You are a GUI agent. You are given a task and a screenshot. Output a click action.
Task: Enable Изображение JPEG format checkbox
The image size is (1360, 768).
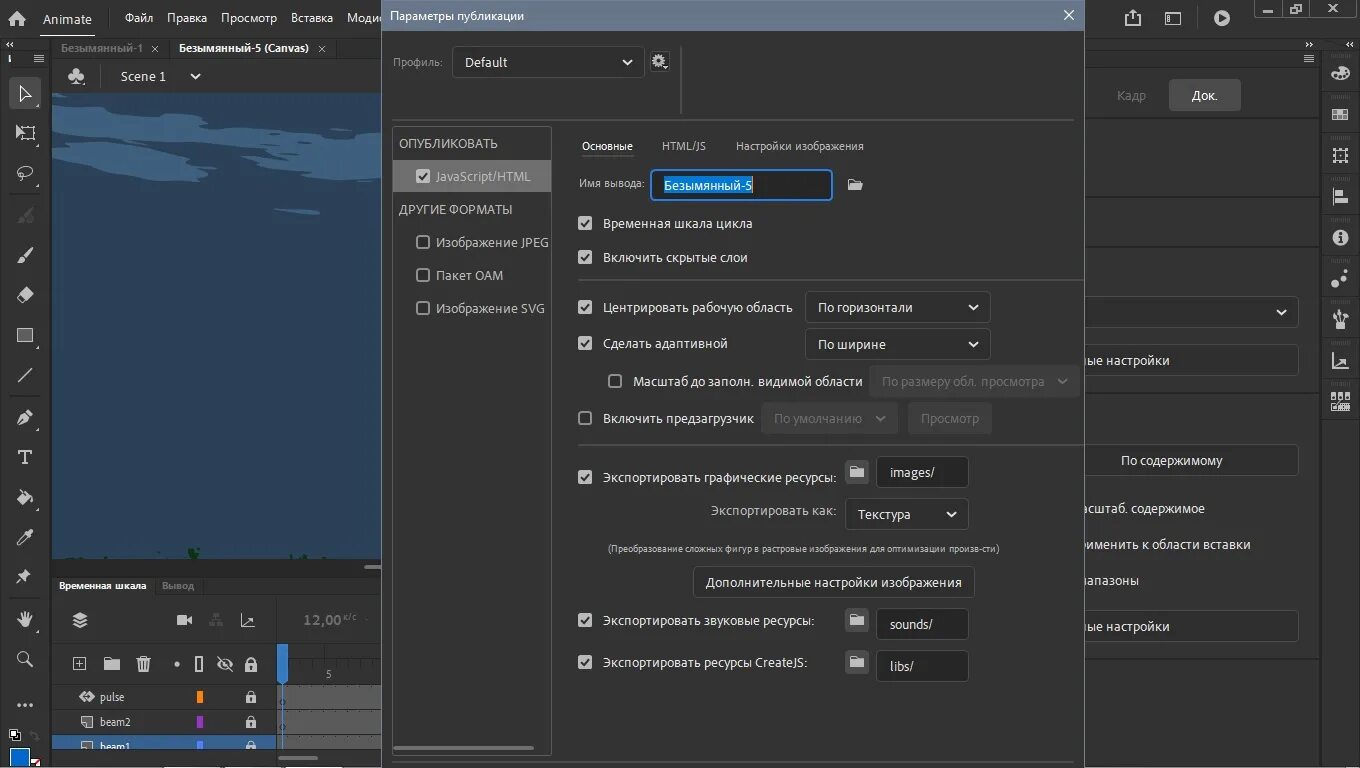[423, 242]
